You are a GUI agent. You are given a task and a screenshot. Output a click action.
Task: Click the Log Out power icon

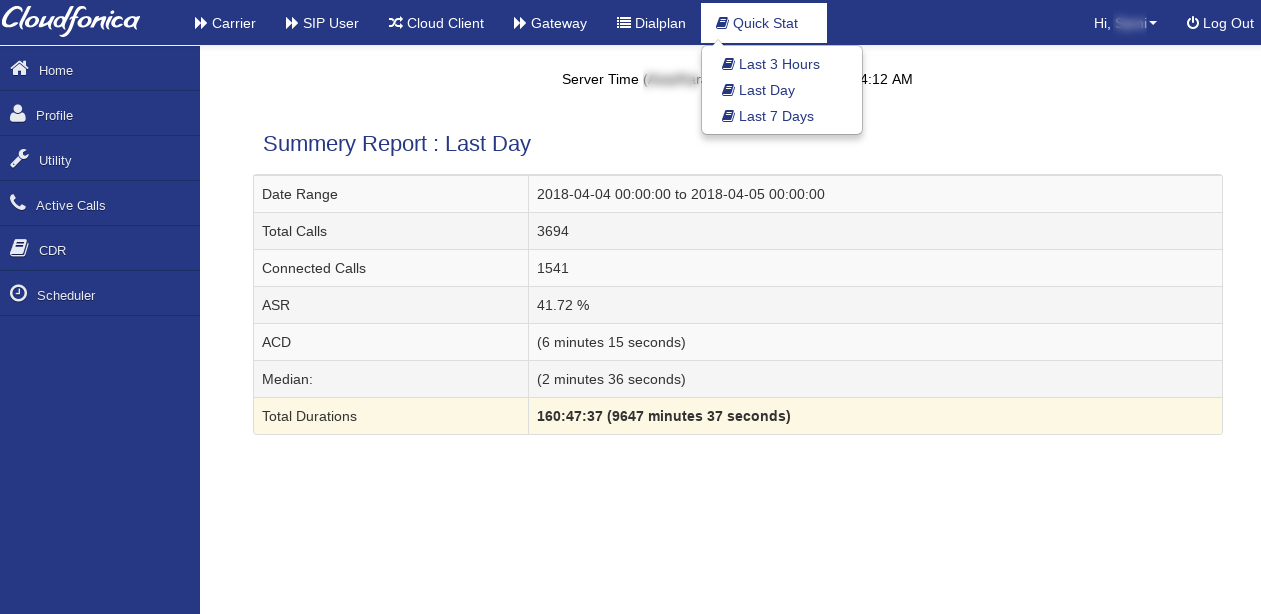1192,23
